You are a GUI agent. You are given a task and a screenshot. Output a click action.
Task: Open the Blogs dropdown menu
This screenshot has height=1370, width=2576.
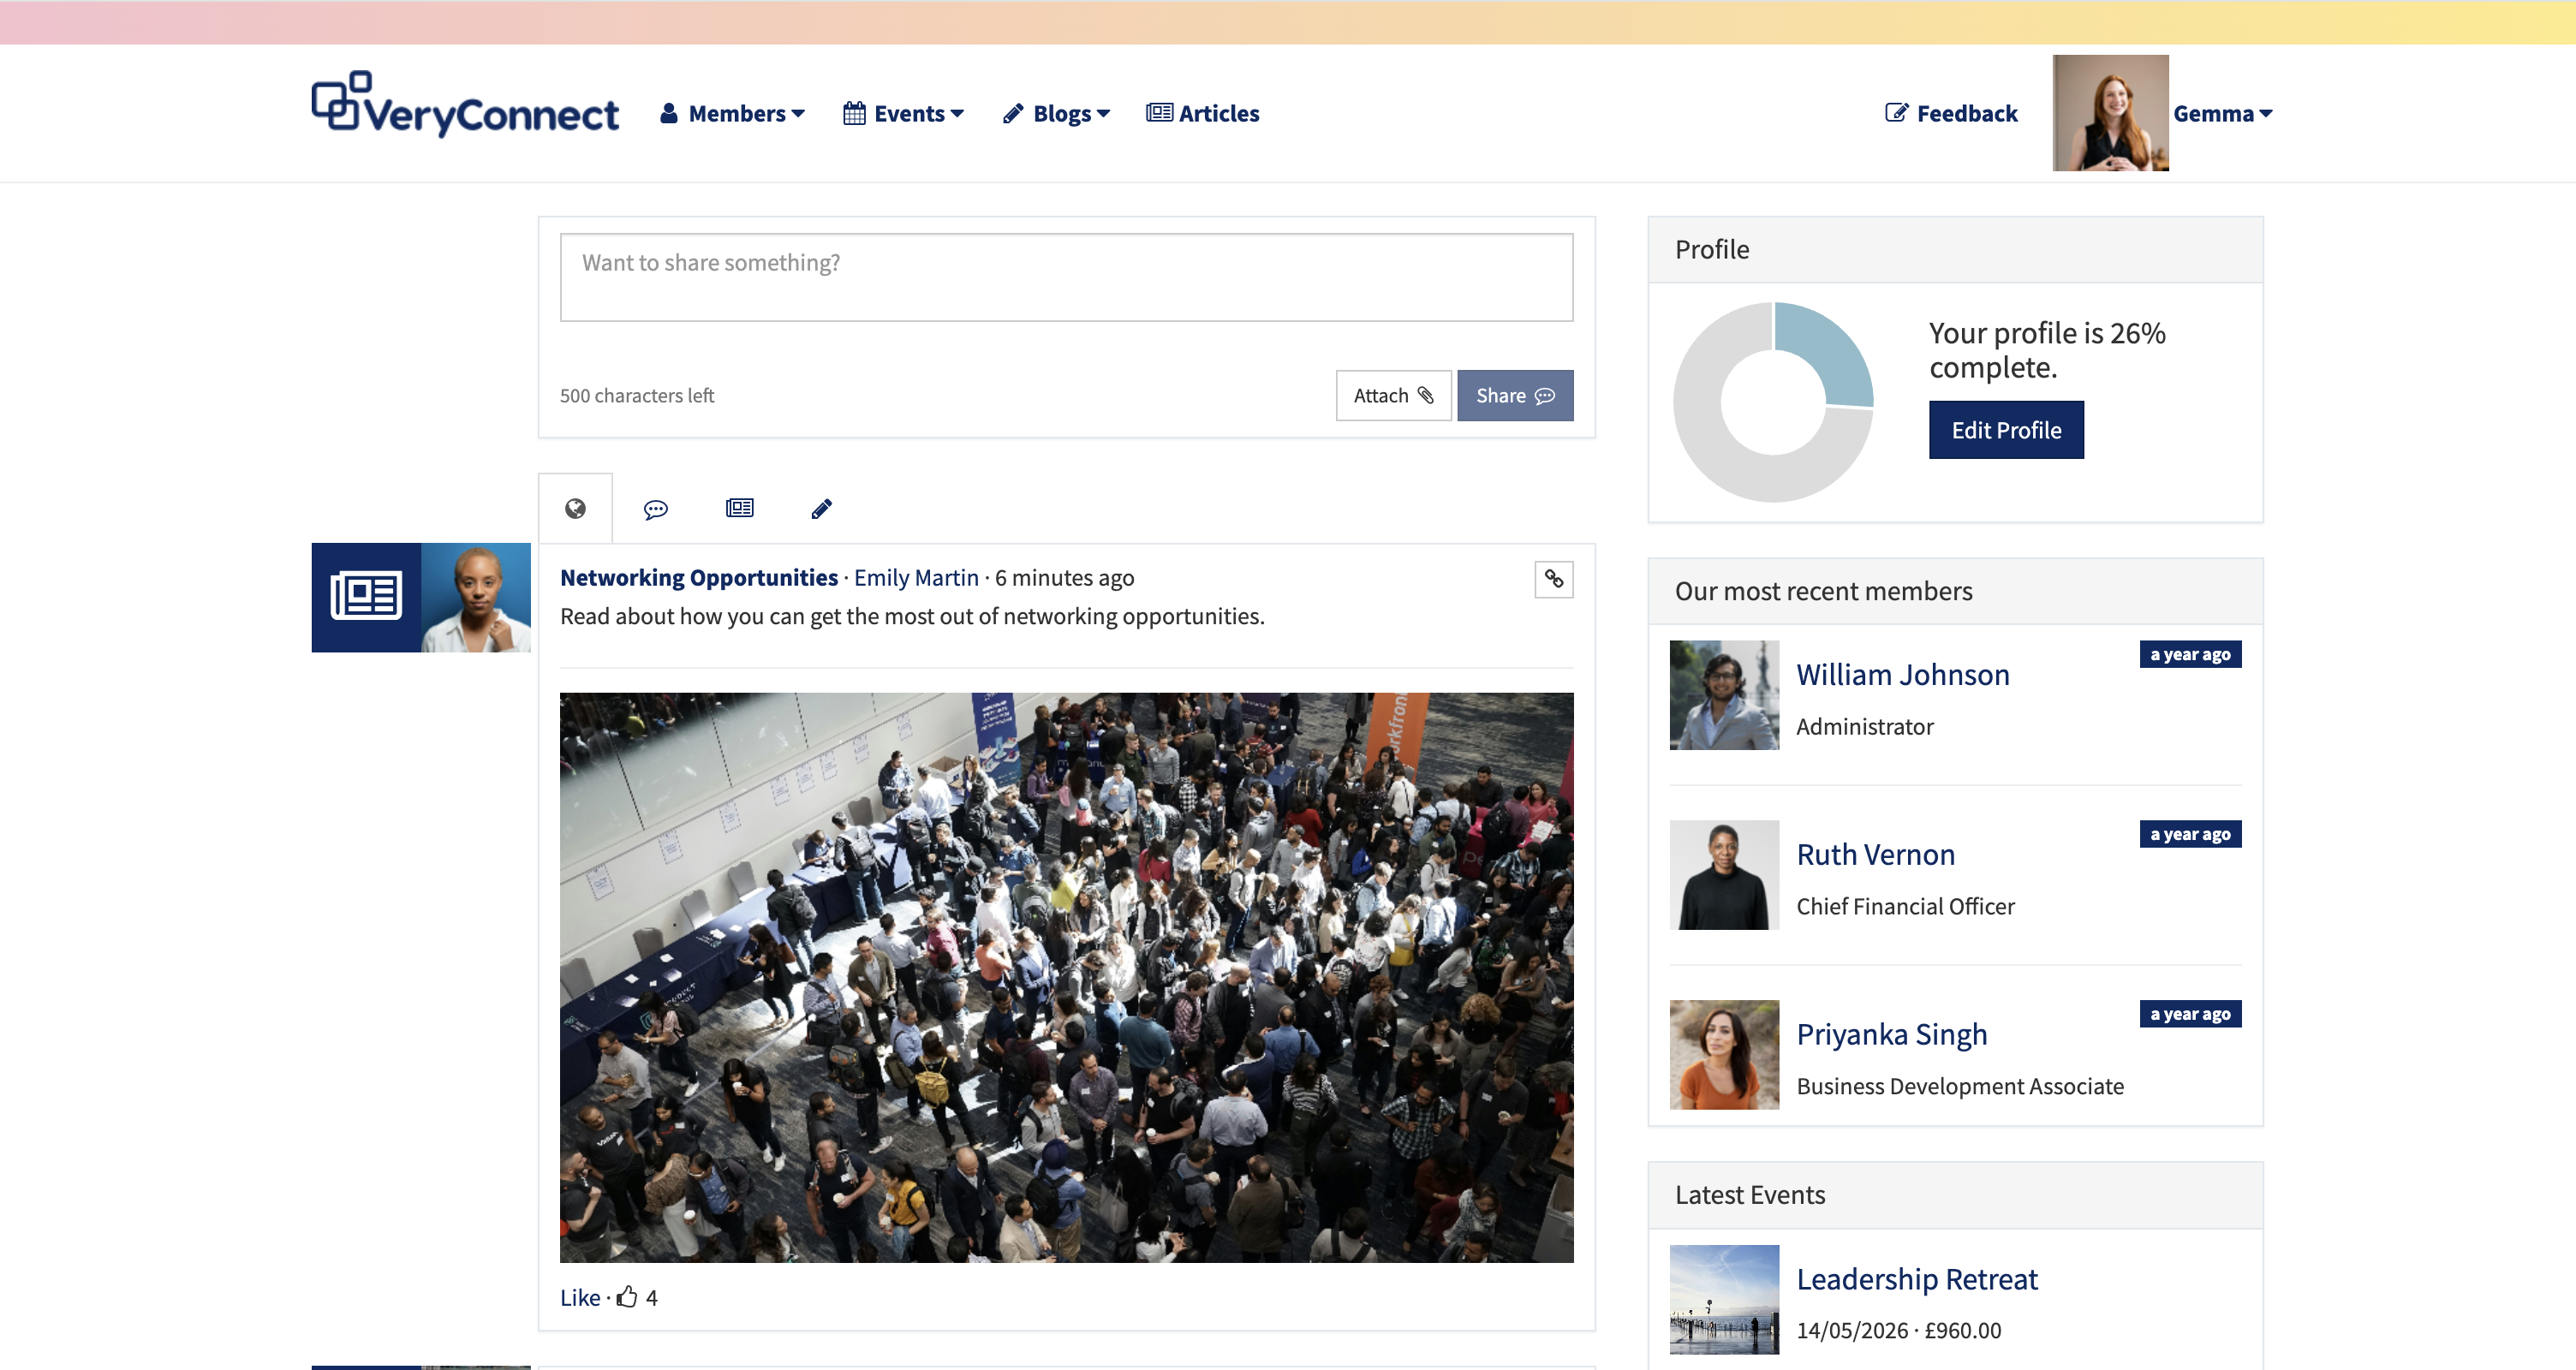[x=1056, y=113]
